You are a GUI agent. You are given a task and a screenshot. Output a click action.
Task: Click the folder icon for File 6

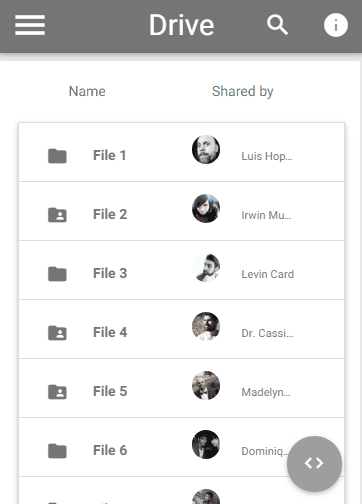click(x=57, y=451)
